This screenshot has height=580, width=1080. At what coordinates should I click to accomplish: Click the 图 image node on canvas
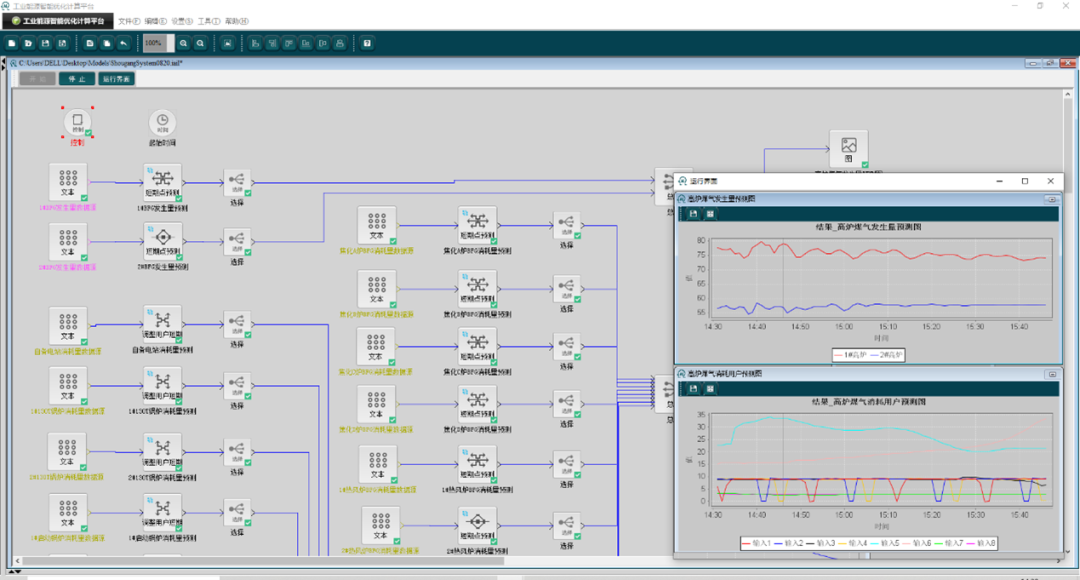848,147
